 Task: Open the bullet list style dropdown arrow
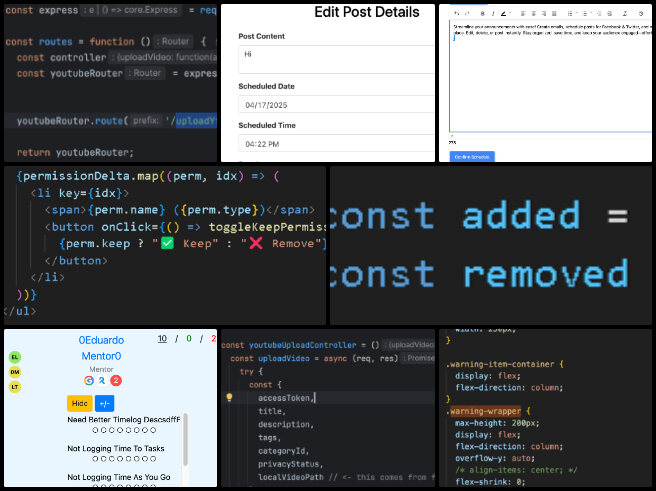coord(577,13)
